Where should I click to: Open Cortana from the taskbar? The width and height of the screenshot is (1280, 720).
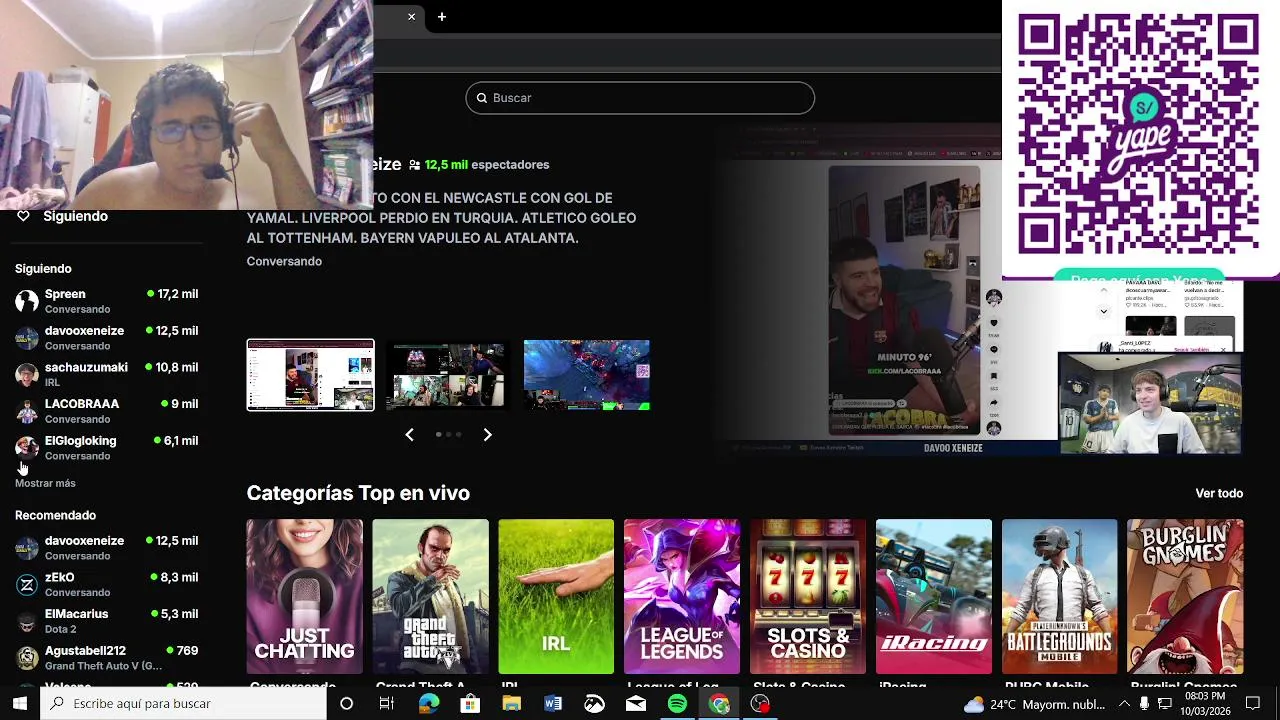[x=346, y=704]
